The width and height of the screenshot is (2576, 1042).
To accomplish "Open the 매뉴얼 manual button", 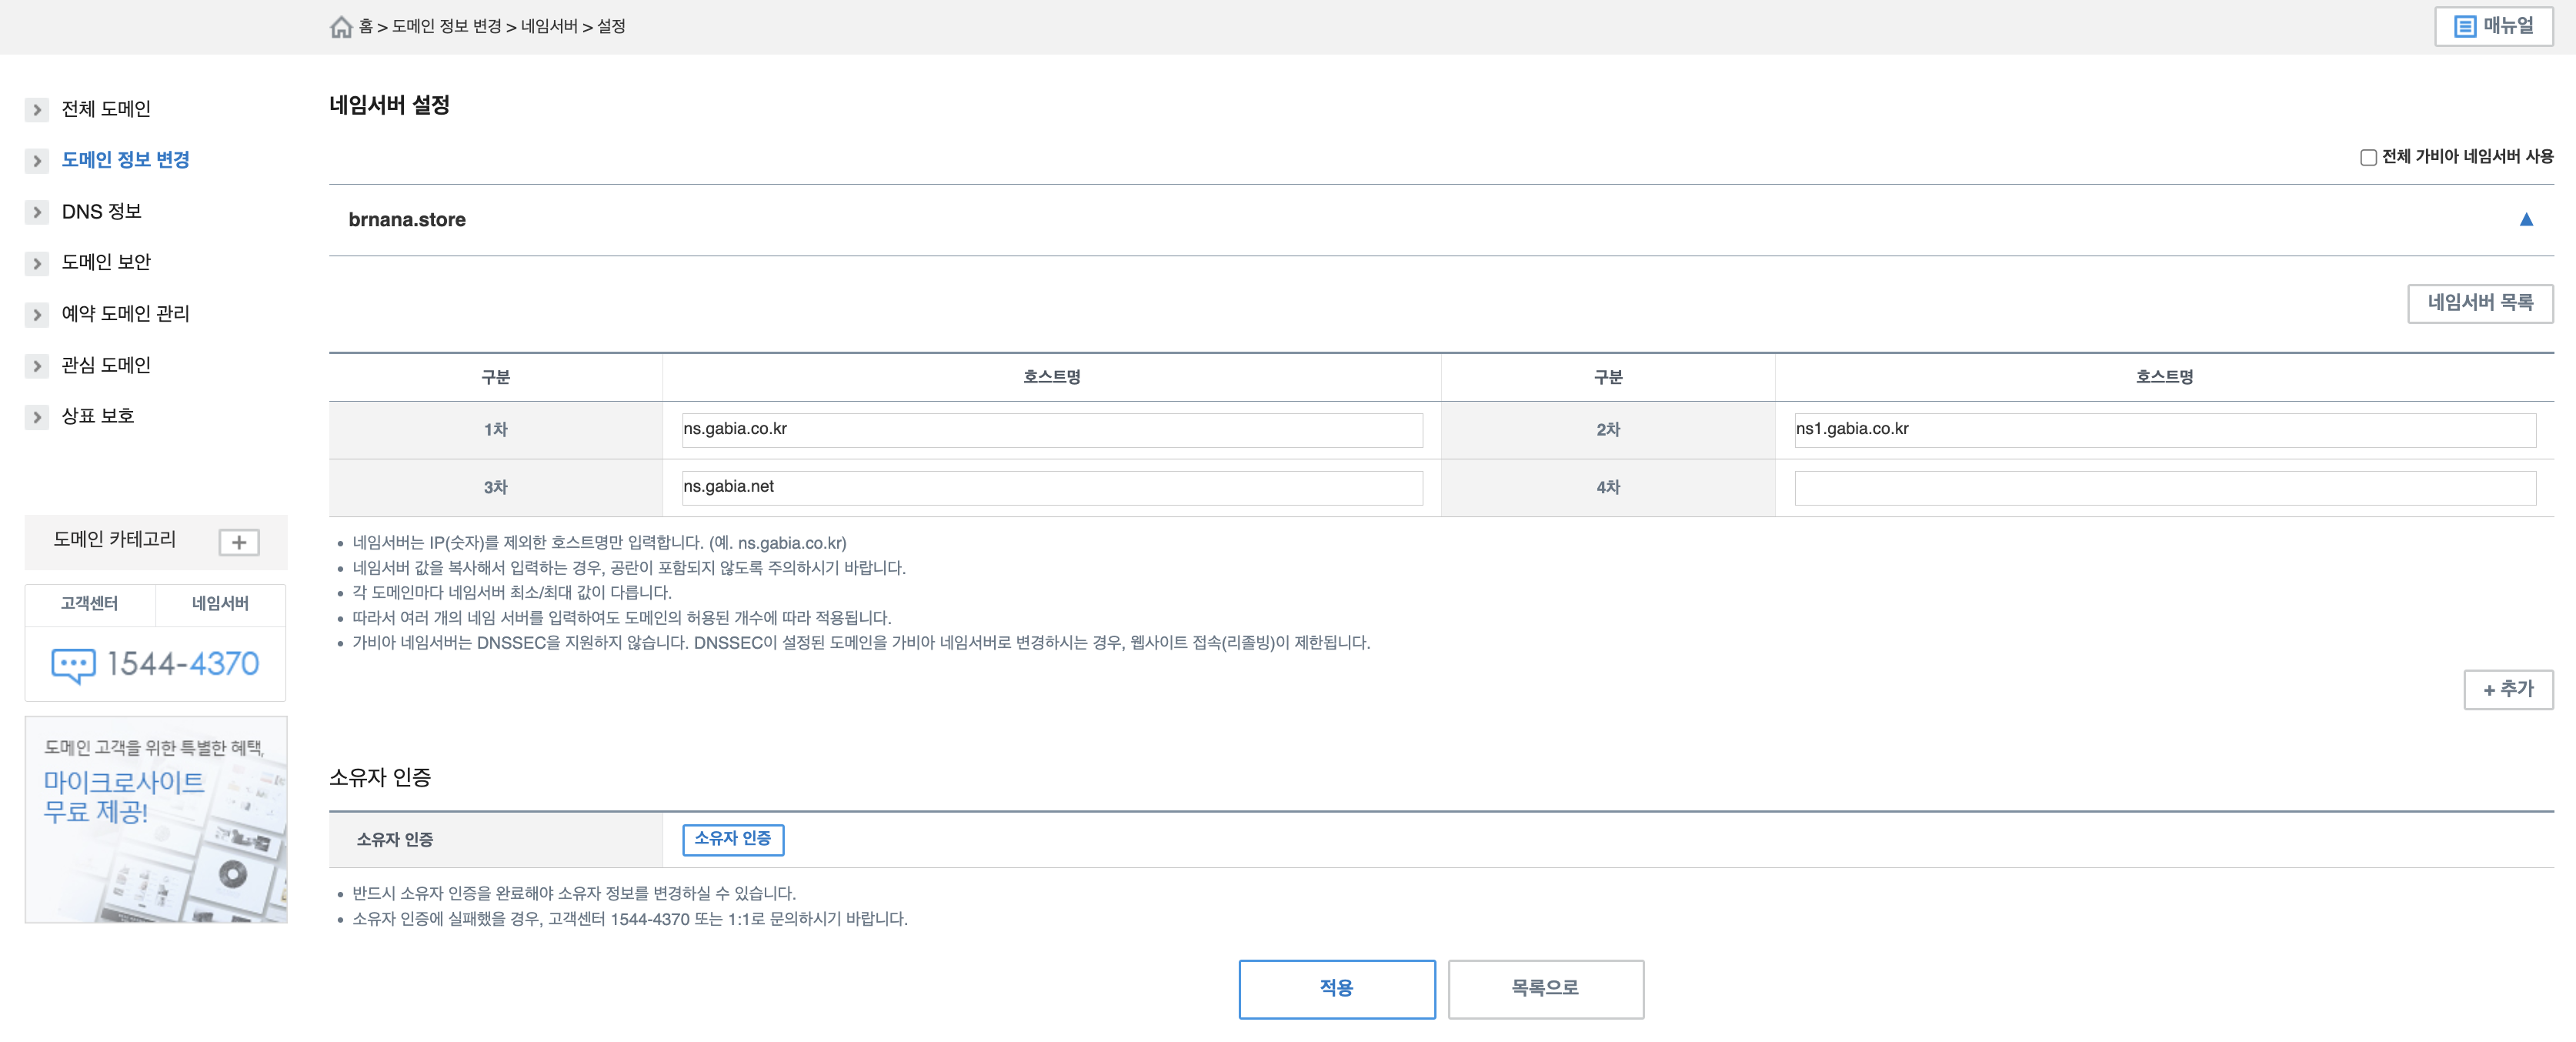I will pos(2493,26).
